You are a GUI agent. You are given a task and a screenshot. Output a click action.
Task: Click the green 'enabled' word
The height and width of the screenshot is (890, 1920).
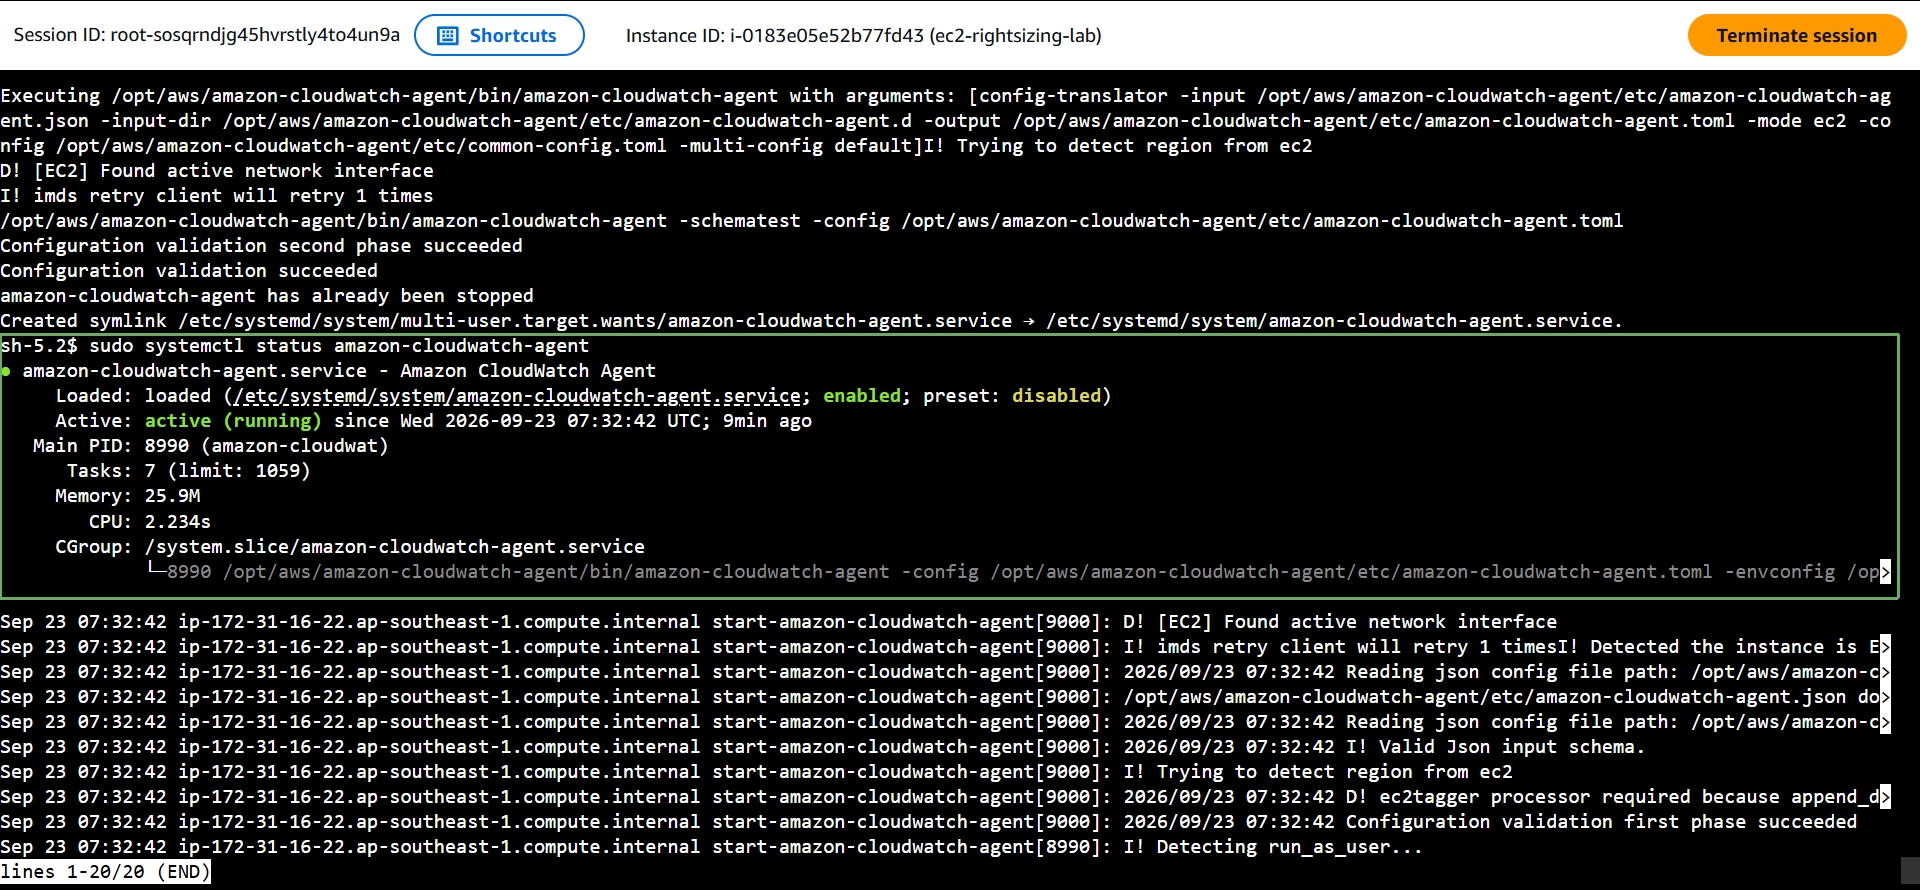862,396
